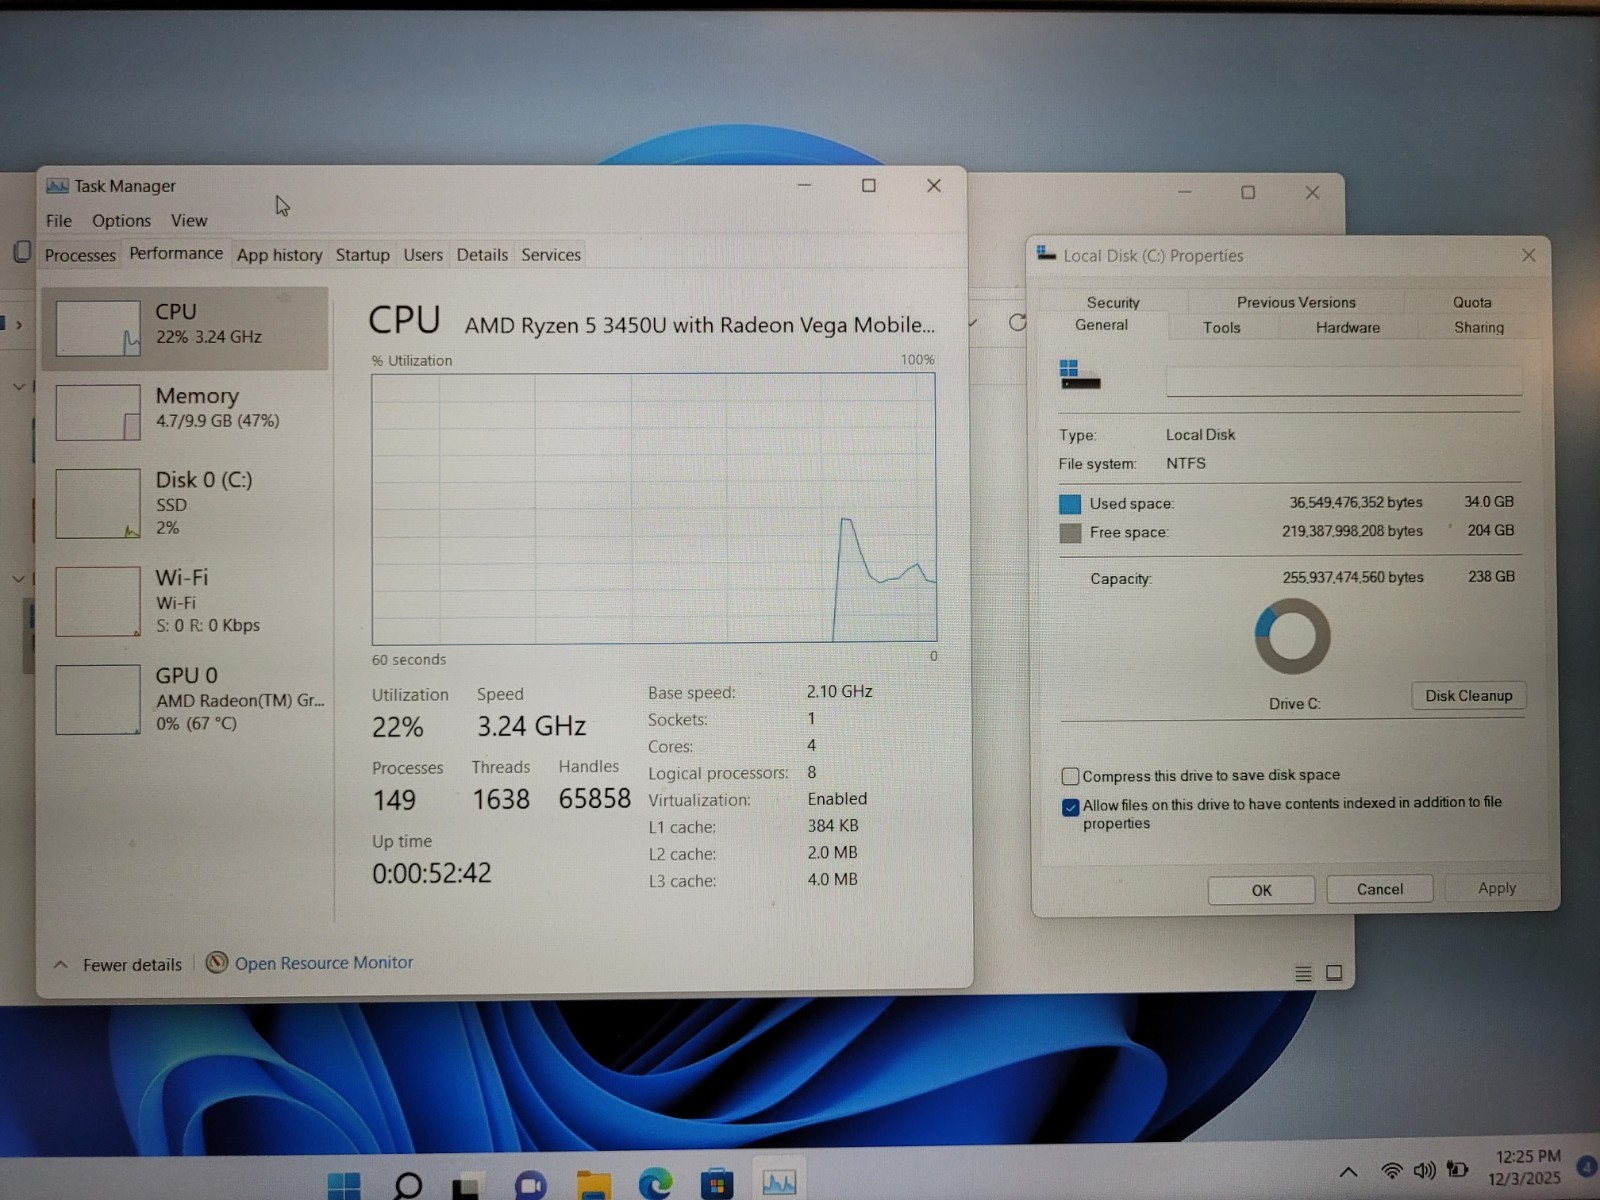Open Task View on taskbar
This screenshot has height=1200, width=1600.
tap(466, 1187)
